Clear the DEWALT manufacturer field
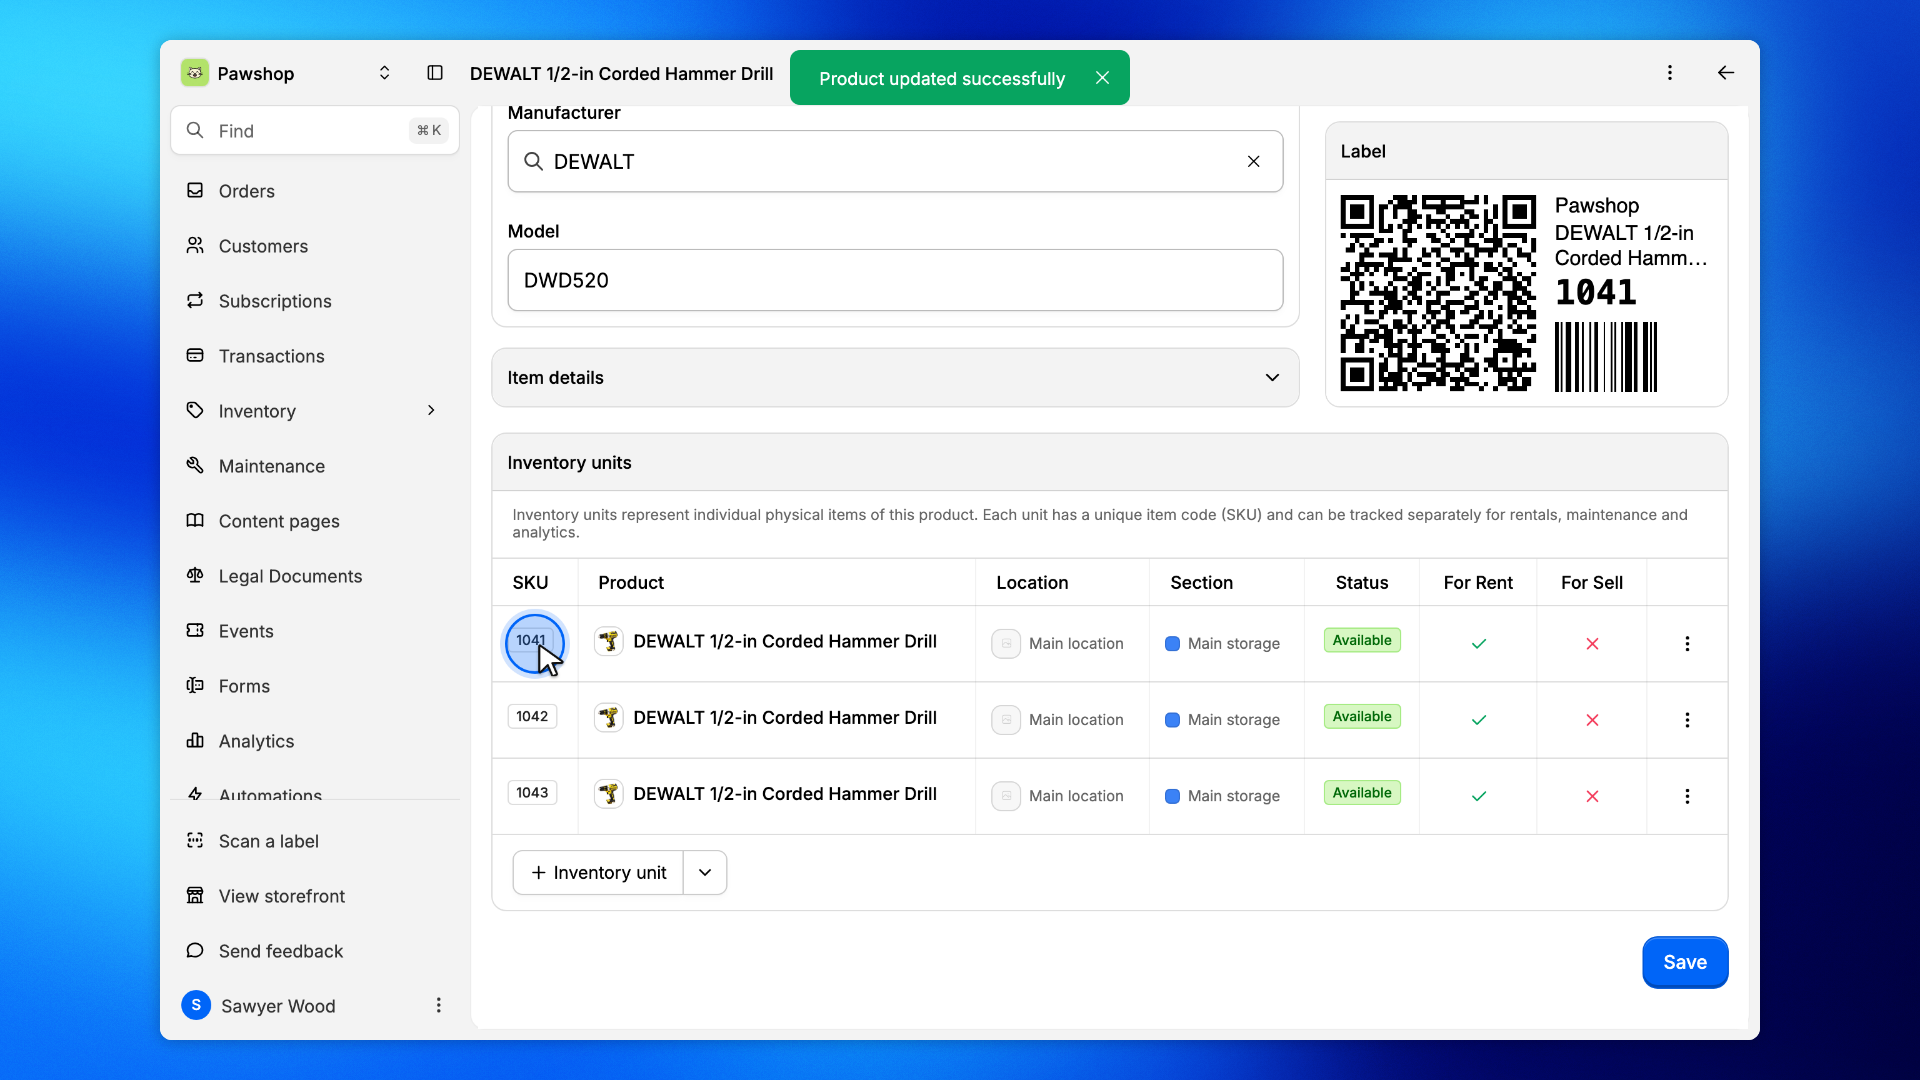 click(1254, 162)
